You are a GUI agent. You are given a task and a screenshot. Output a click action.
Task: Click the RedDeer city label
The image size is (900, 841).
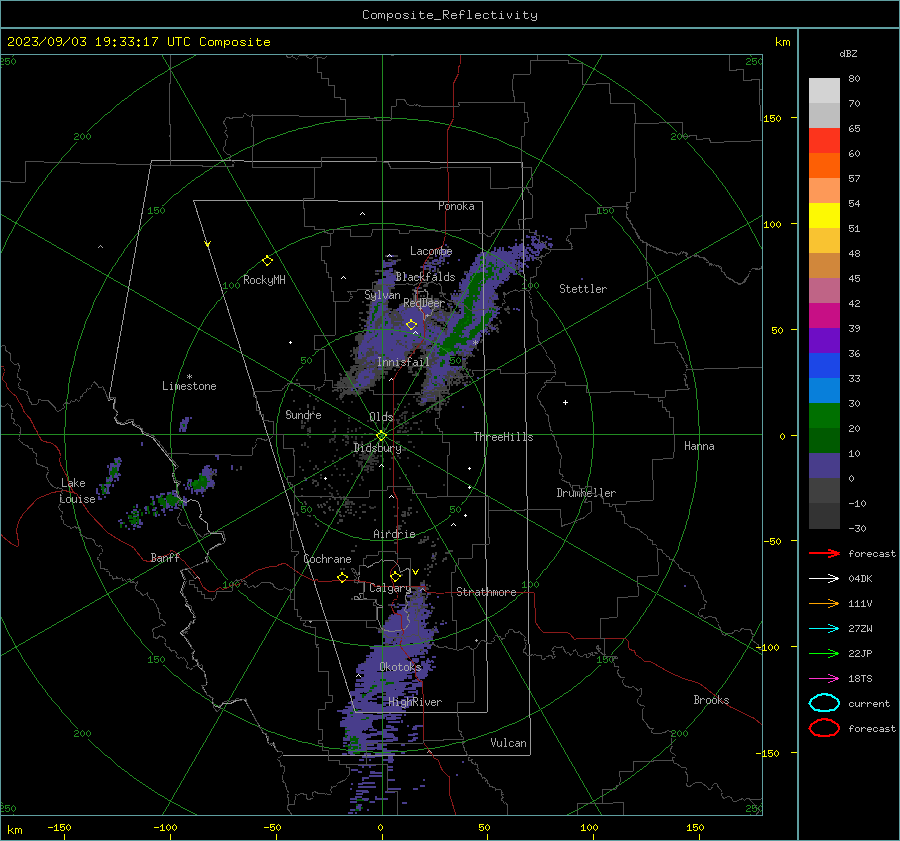pos(424,303)
